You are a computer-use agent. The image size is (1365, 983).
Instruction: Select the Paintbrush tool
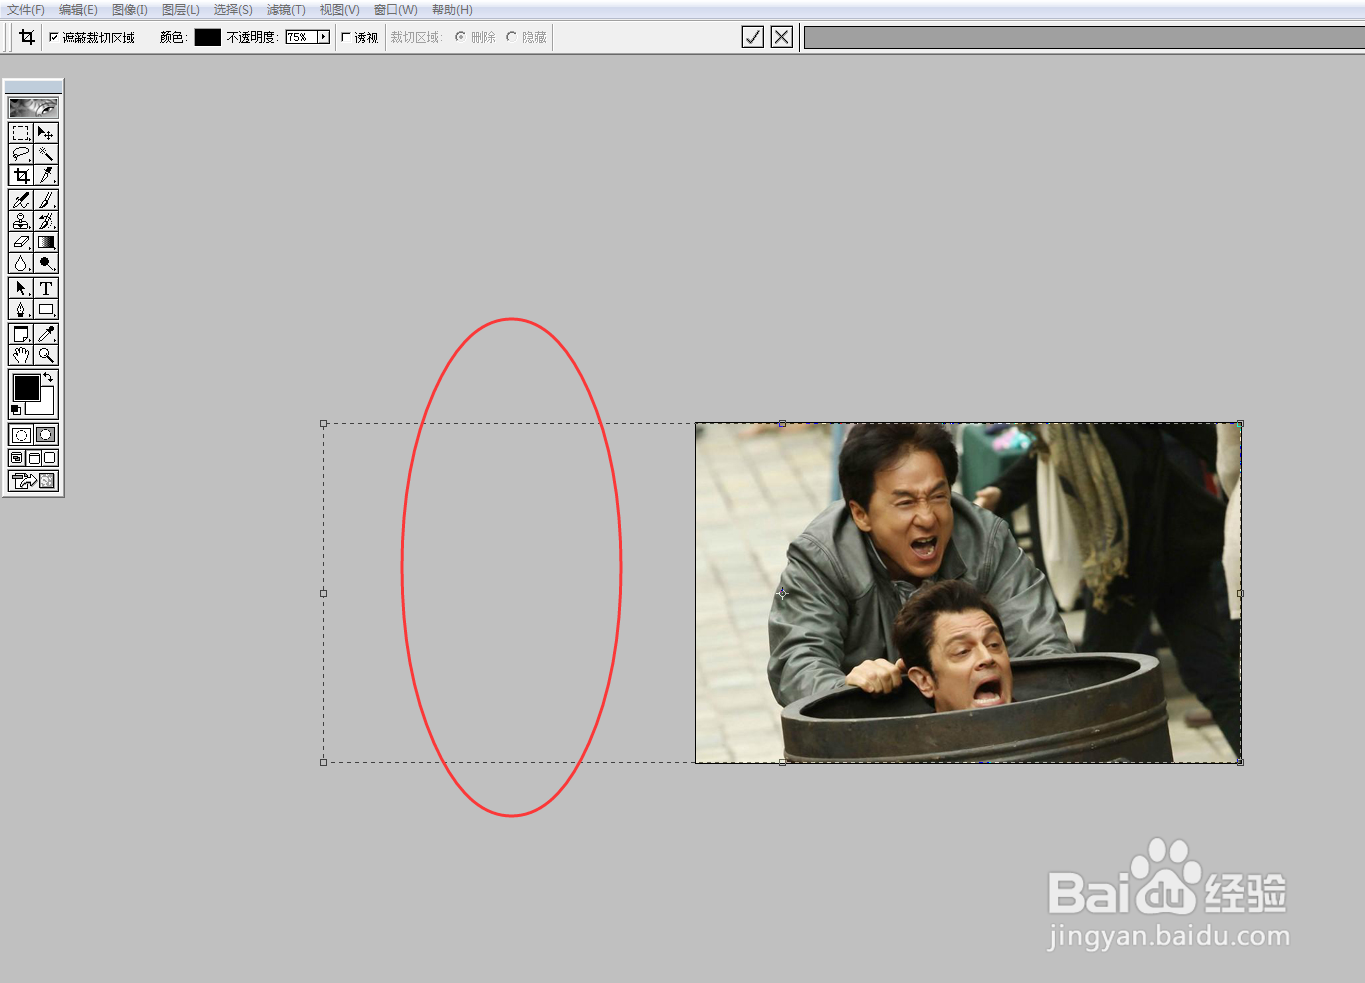pyautogui.click(x=46, y=200)
